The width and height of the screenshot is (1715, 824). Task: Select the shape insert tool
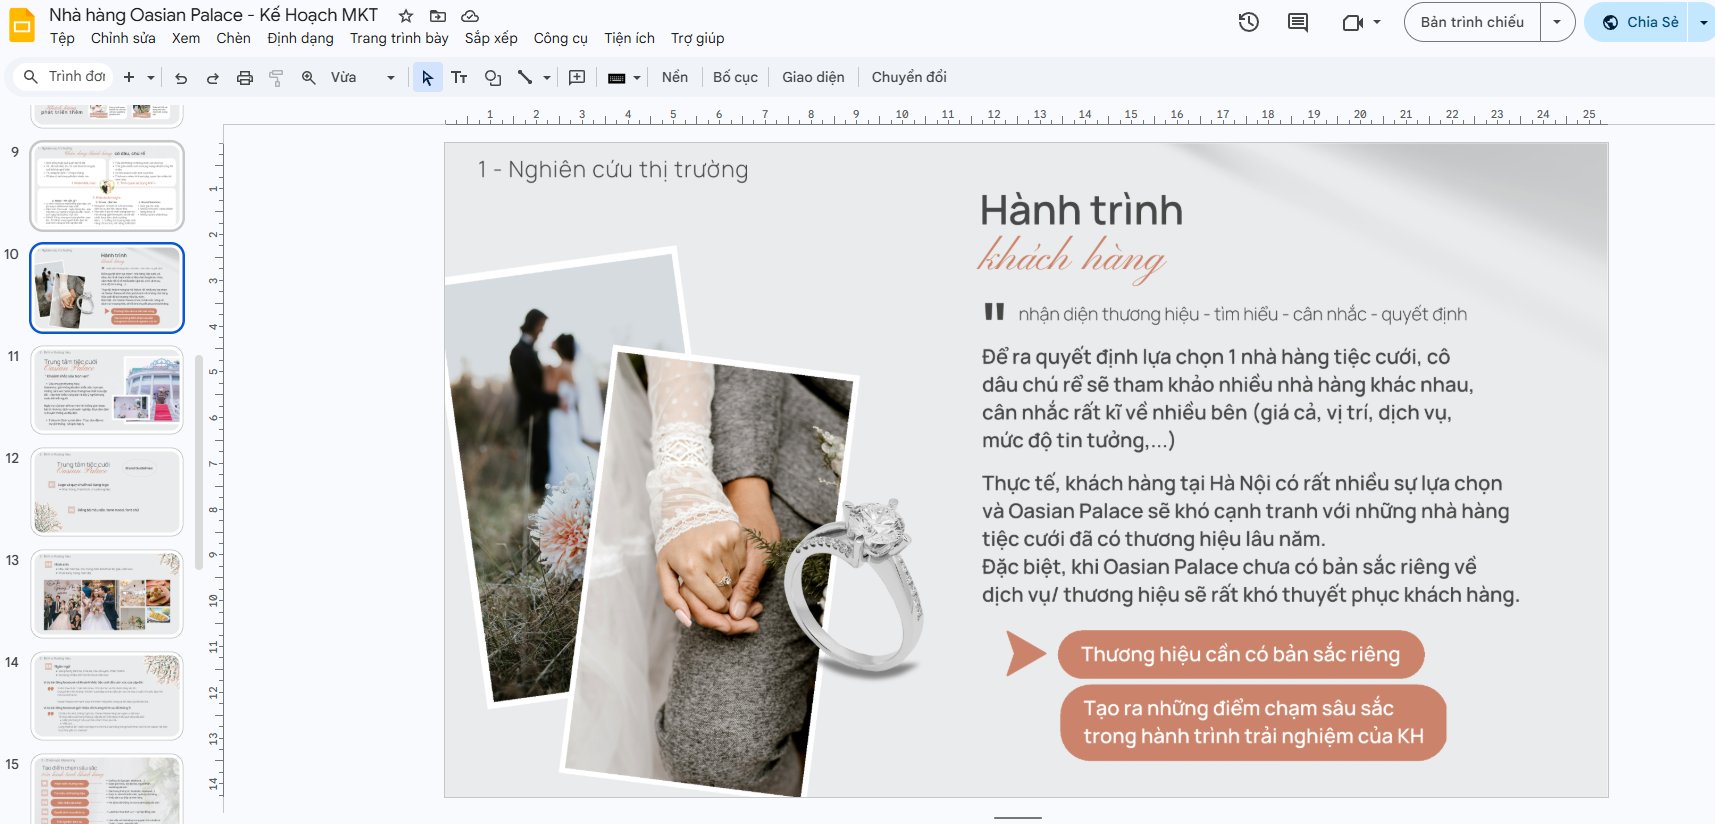[493, 77]
